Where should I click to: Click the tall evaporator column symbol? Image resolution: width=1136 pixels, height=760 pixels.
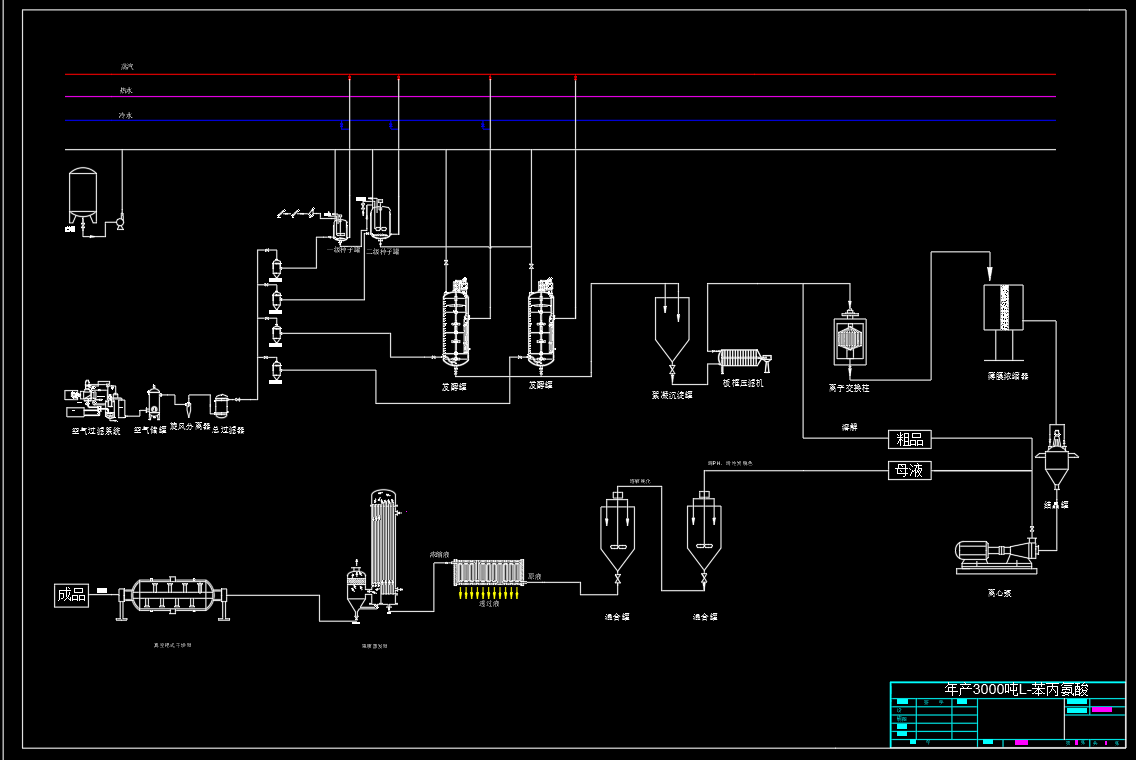[383, 545]
